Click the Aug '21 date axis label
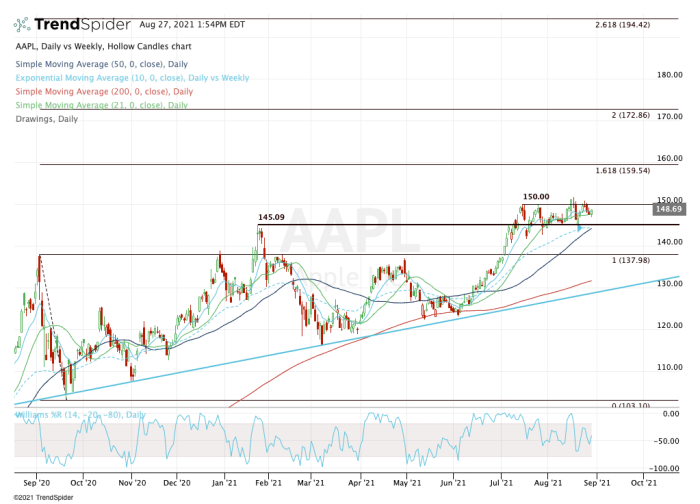 (548, 483)
